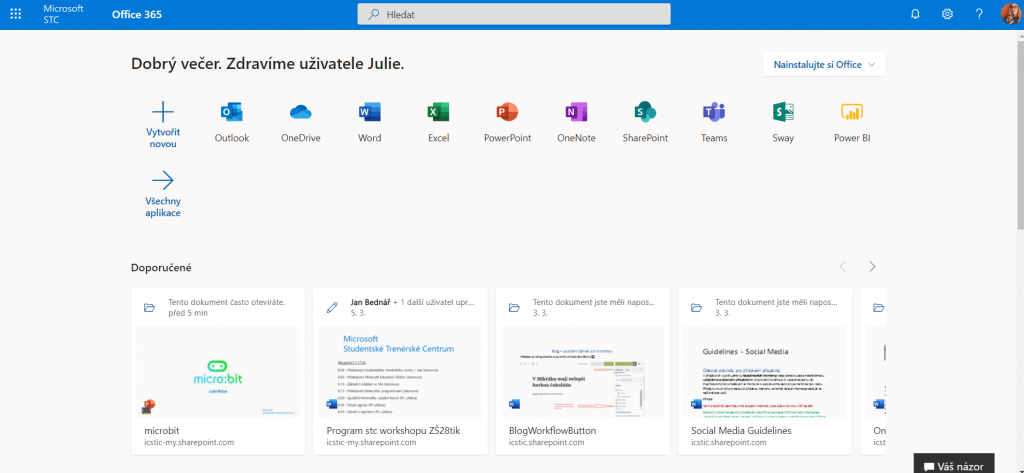Open Microsoft Teams app
The image size is (1024, 473).
pos(714,112)
